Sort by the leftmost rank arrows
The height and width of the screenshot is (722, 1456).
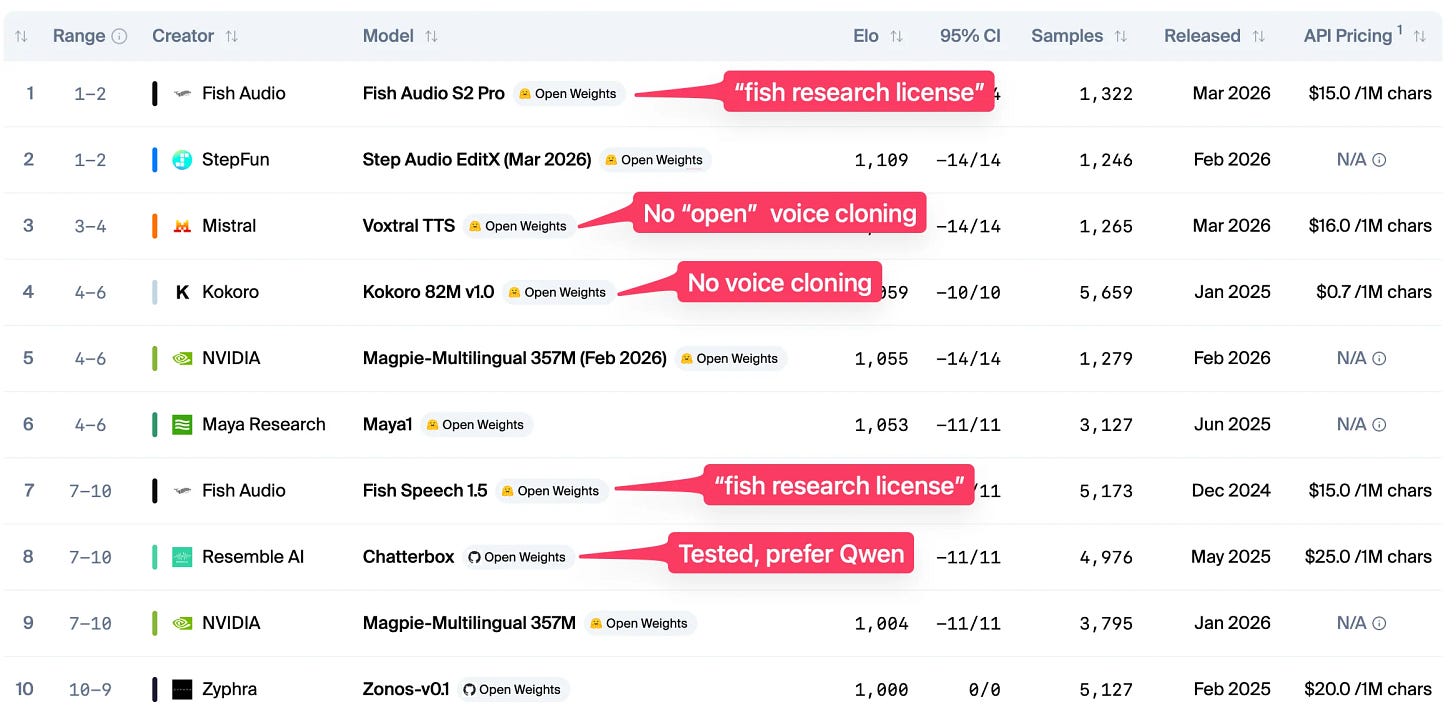(21, 36)
